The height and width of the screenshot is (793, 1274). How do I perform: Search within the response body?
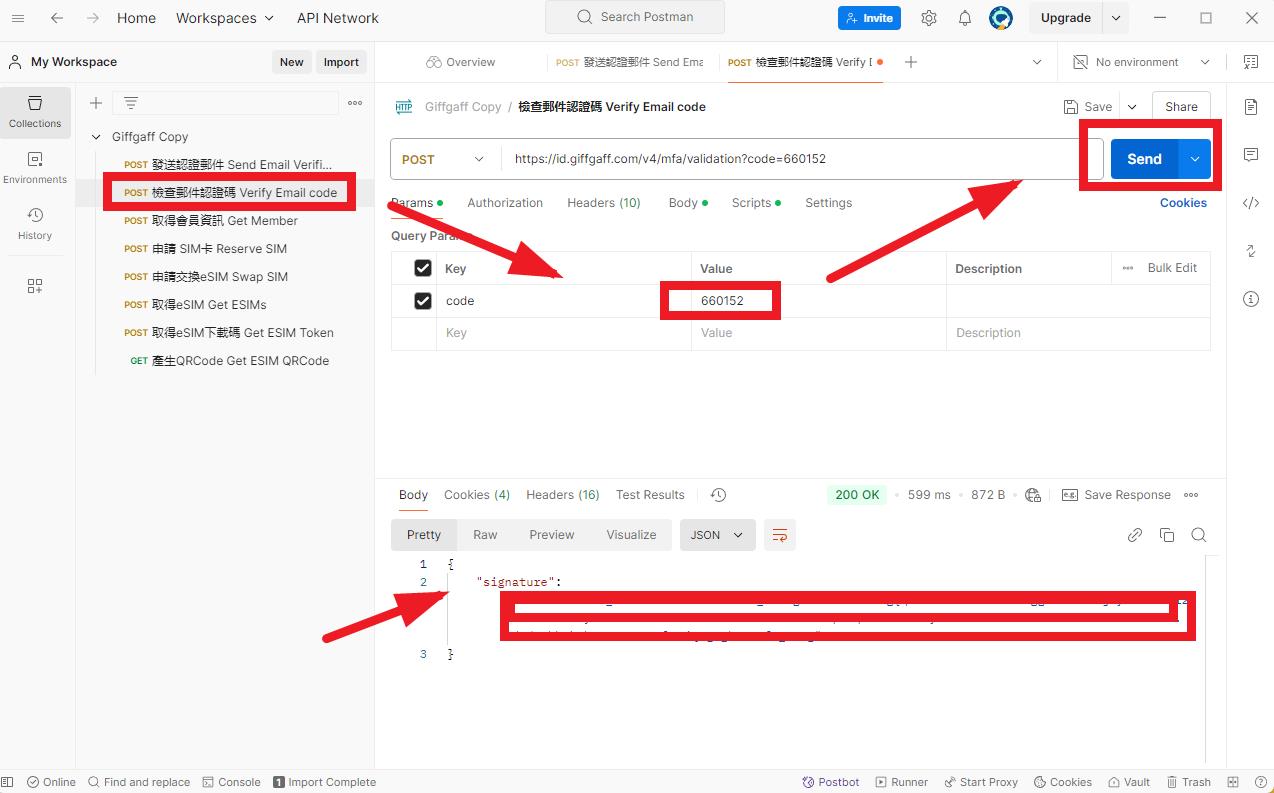1199,535
